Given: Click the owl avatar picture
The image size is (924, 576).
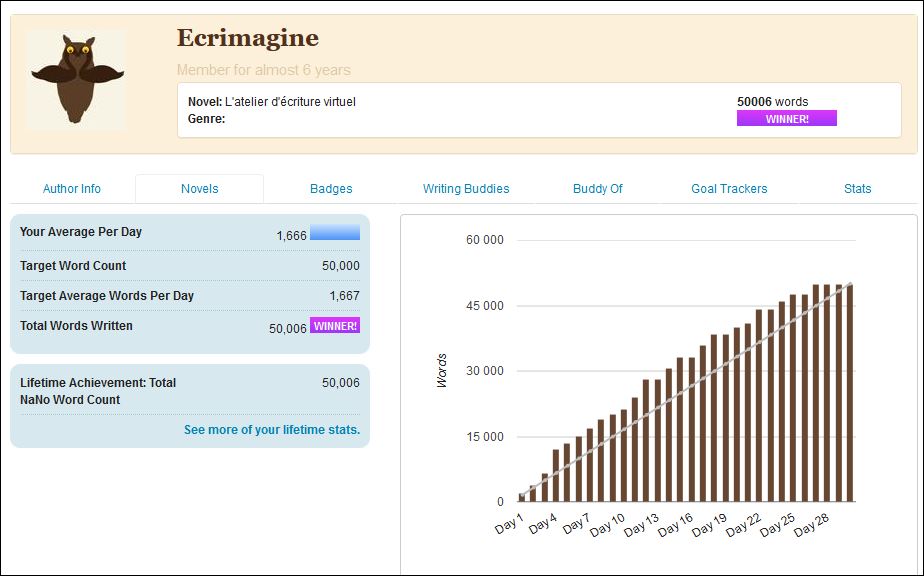Looking at the screenshot, I should click(77, 80).
